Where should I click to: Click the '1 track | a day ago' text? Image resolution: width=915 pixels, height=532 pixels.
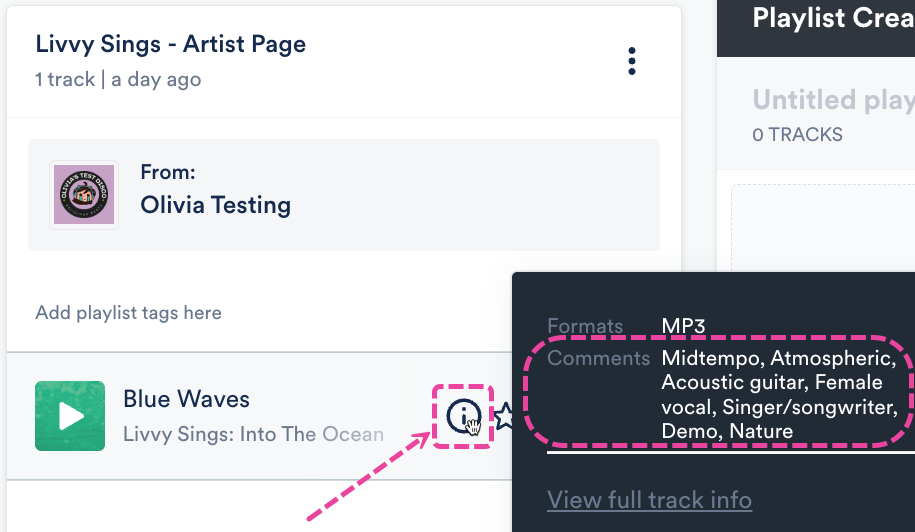pyautogui.click(x=118, y=79)
